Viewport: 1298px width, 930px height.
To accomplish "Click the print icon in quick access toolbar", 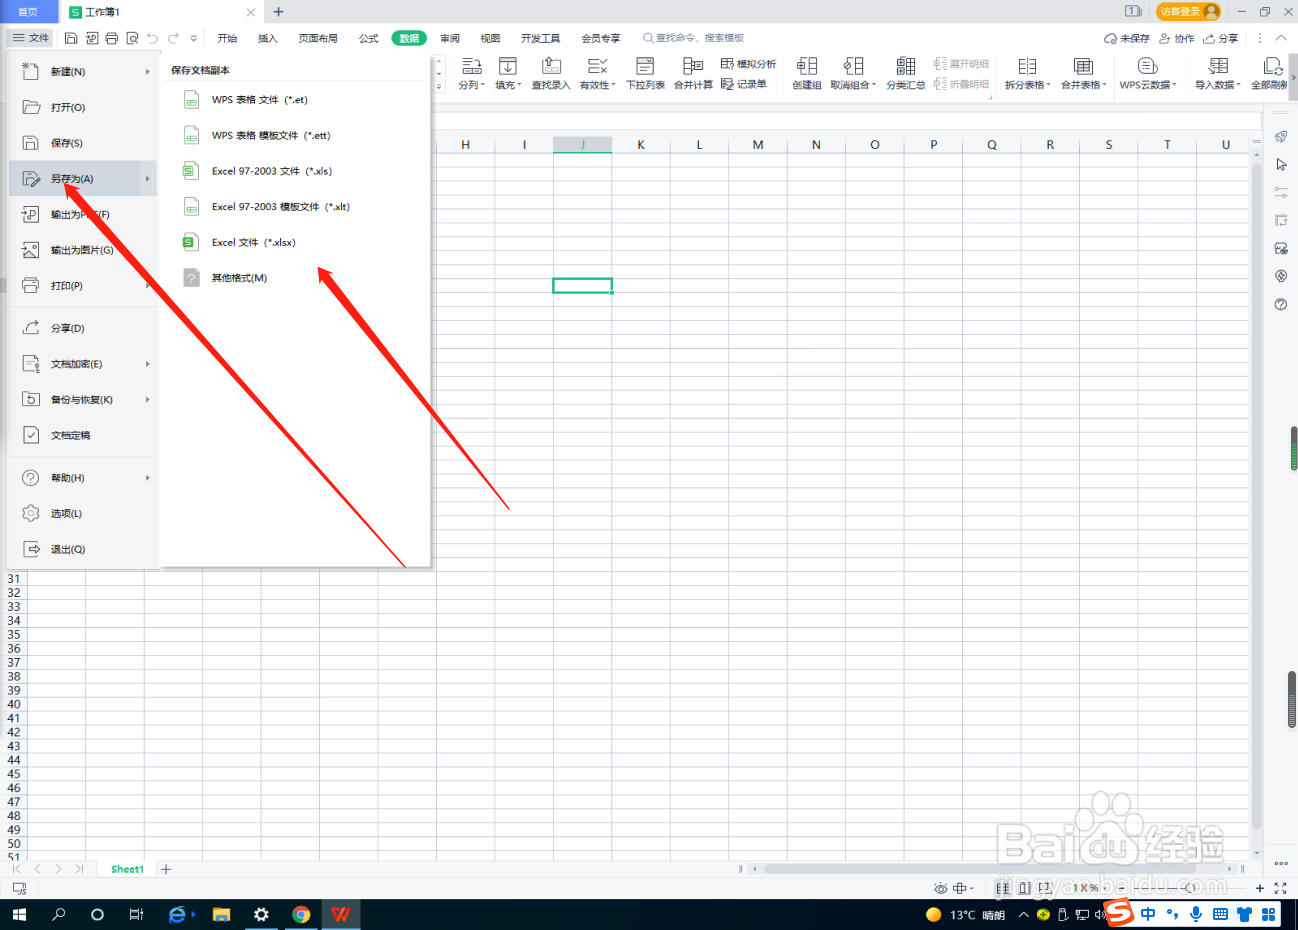I will [x=111, y=38].
